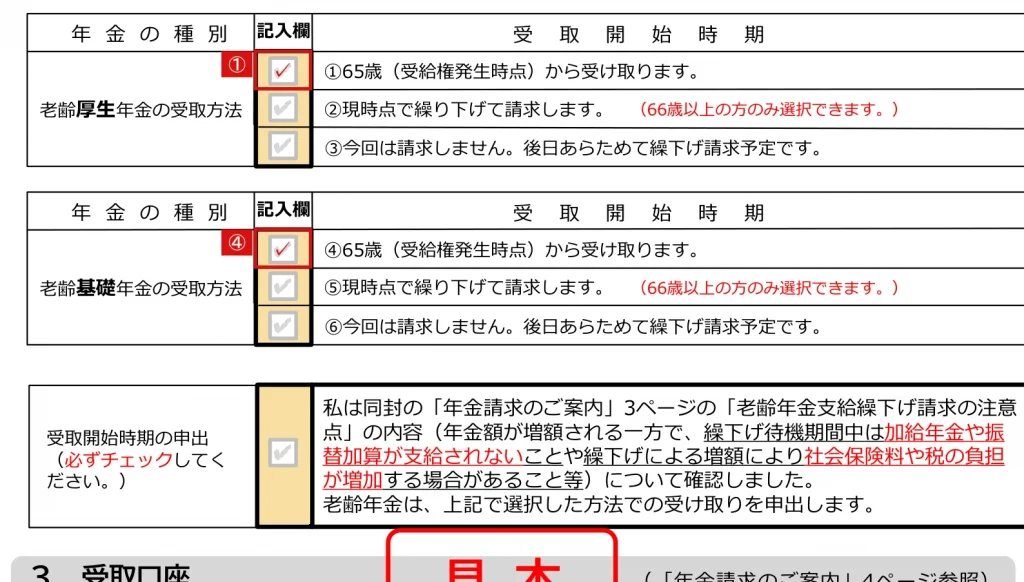Click underlined red text 社会保険料や税の負担

(x=904, y=456)
